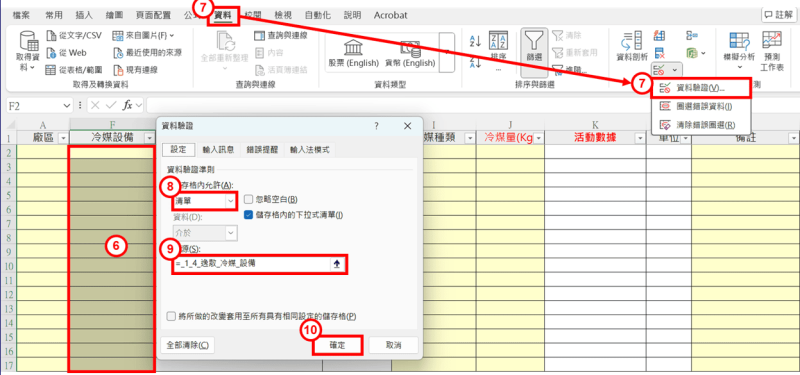
Task: Open the 廠區 column filter dropdown
Action: [63, 138]
